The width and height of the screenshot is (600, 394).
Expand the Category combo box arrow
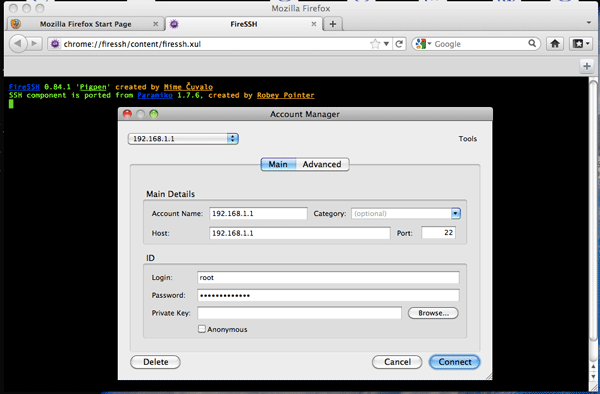pos(455,213)
